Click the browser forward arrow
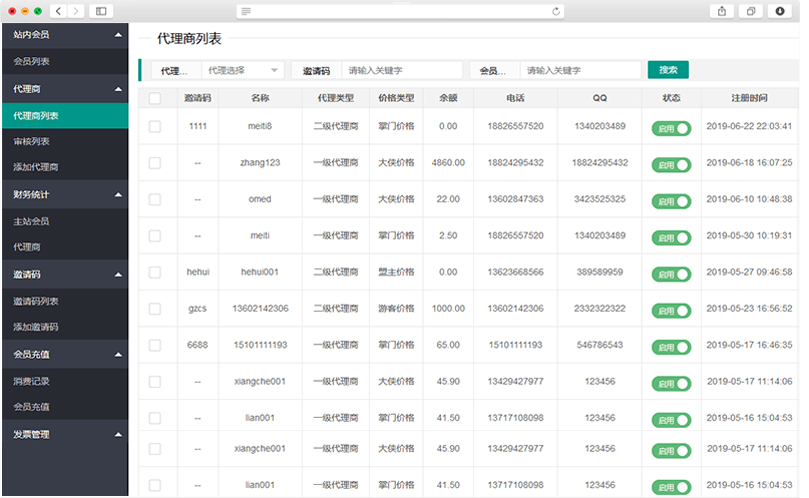This screenshot has width=809, height=498. click(77, 11)
